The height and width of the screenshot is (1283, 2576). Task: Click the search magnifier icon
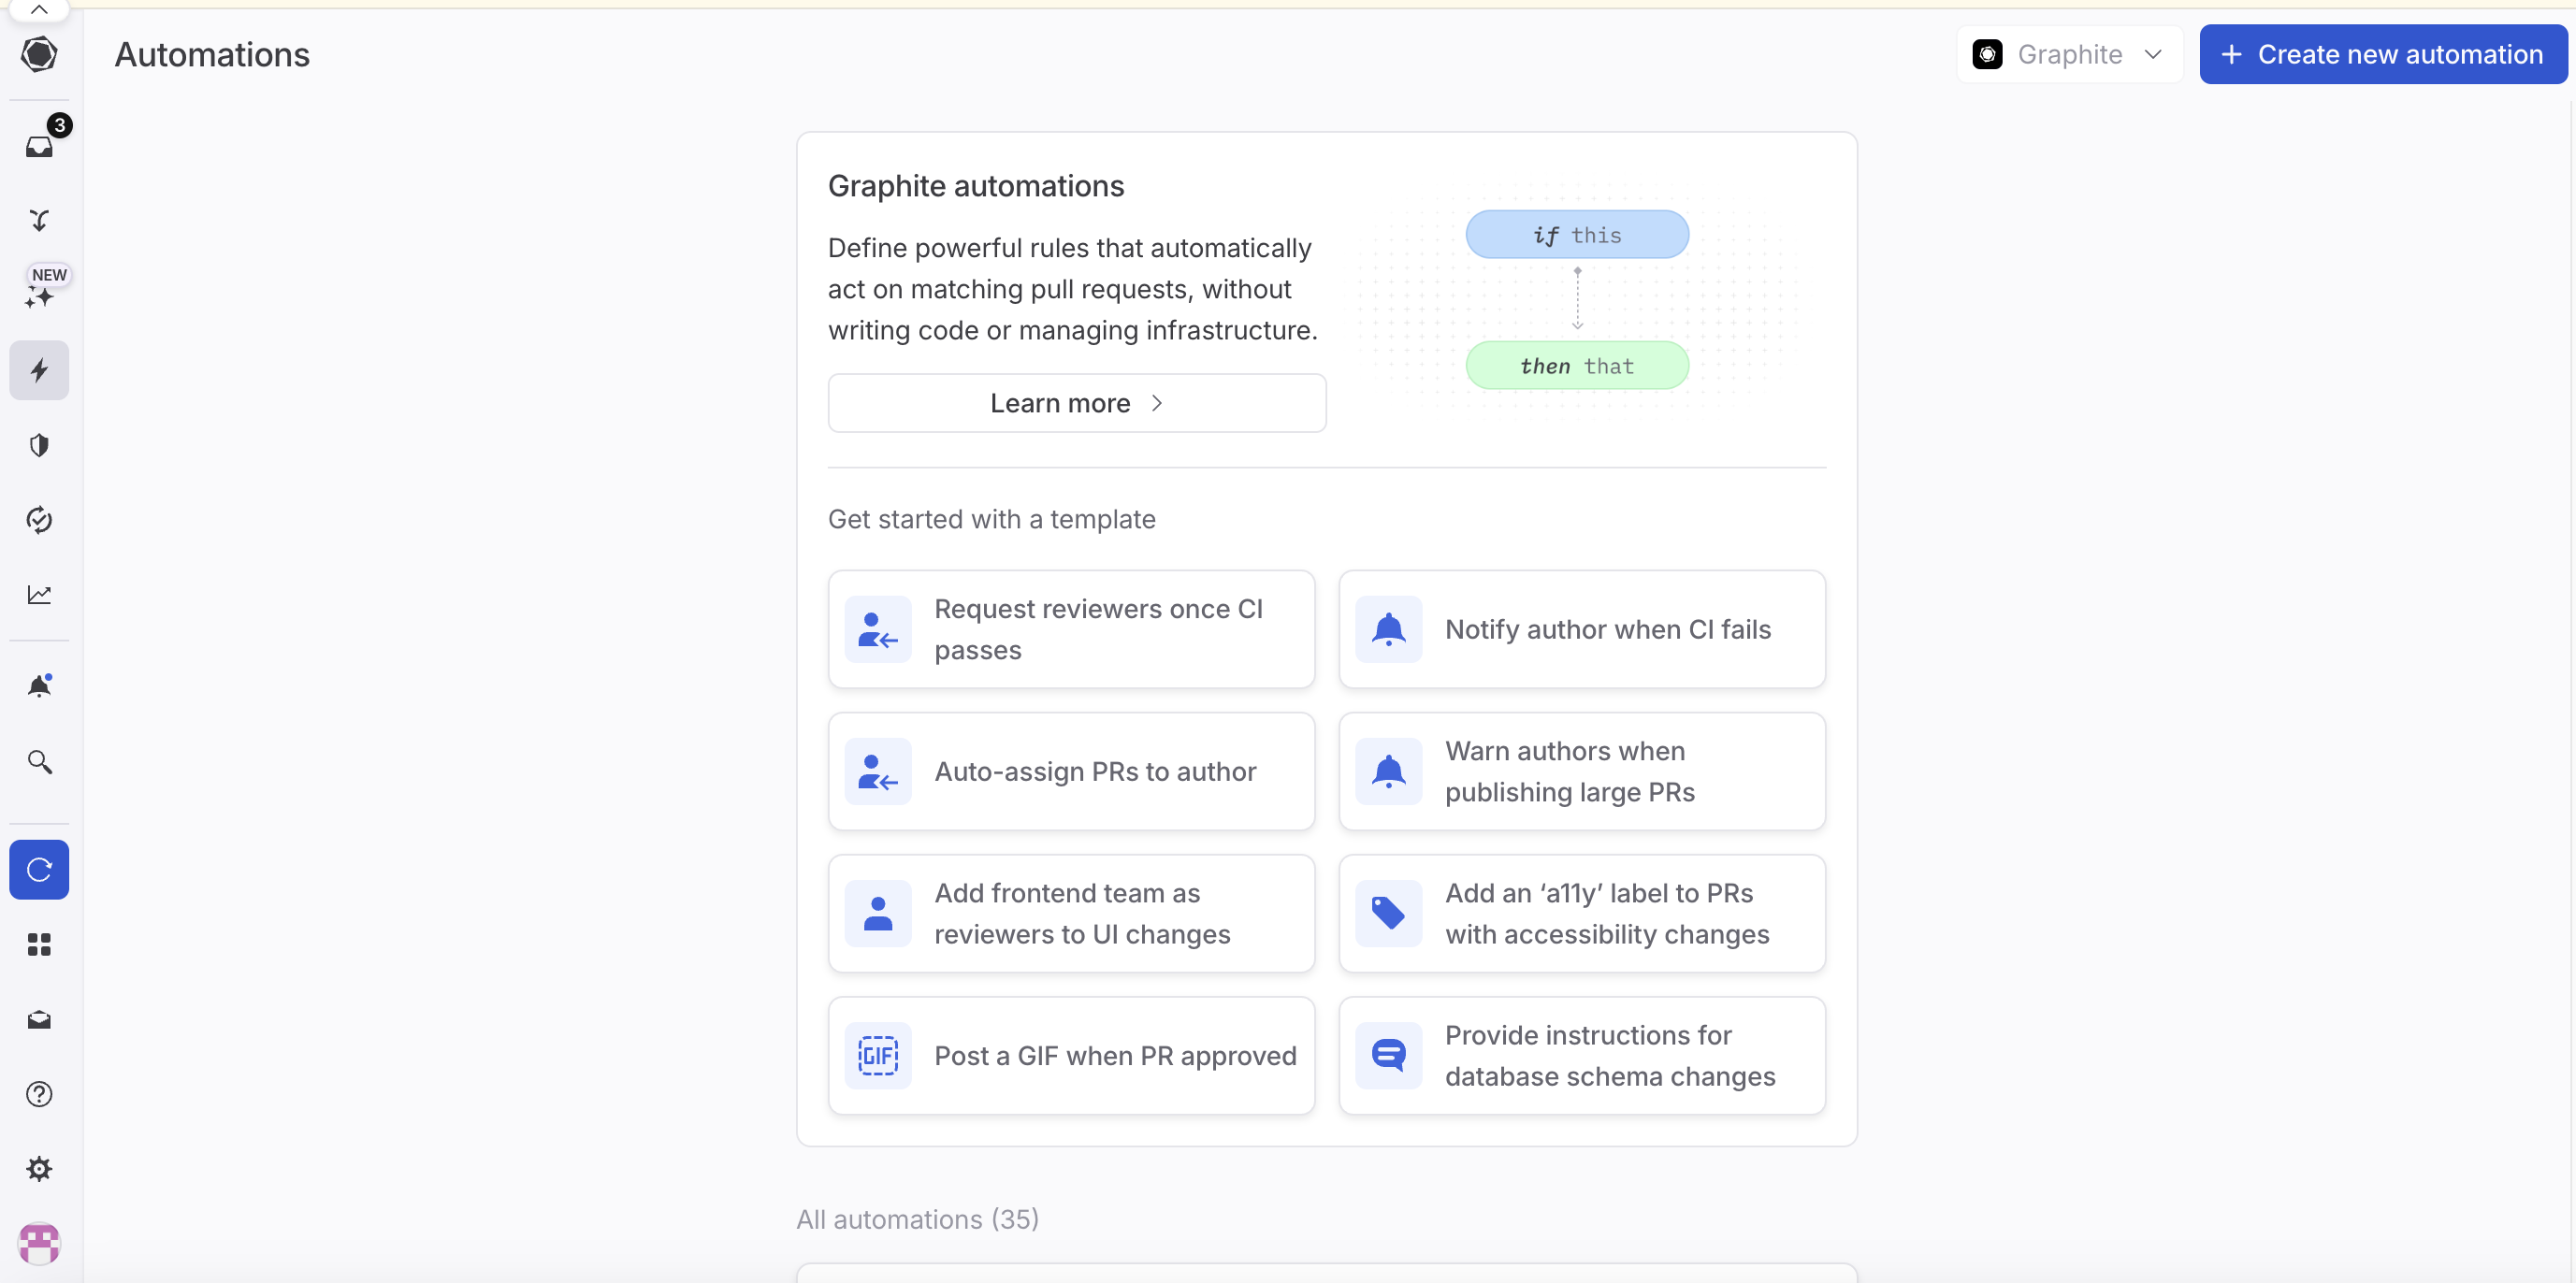tap(39, 762)
